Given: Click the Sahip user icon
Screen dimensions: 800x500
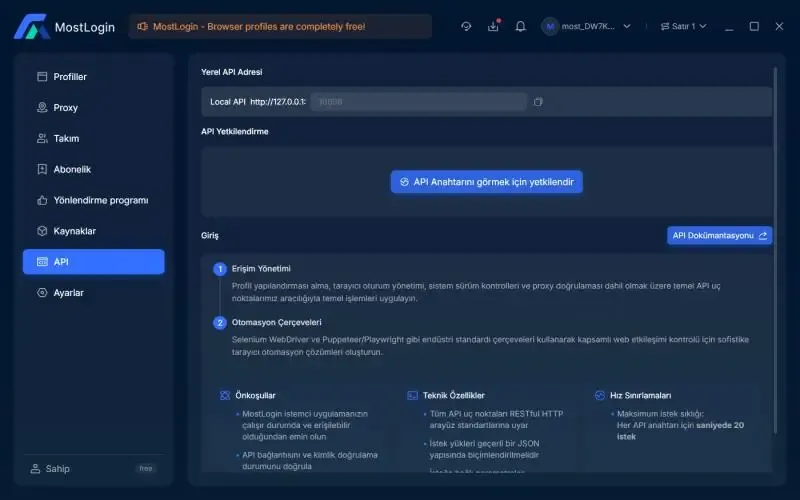Looking at the screenshot, I should pyautogui.click(x=35, y=468).
